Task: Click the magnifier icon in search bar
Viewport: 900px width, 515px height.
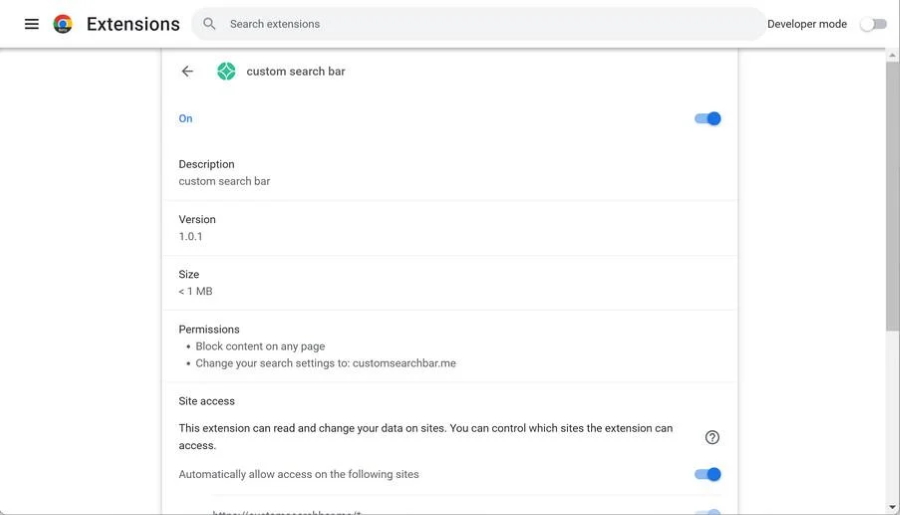Action: tap(209, 24)
